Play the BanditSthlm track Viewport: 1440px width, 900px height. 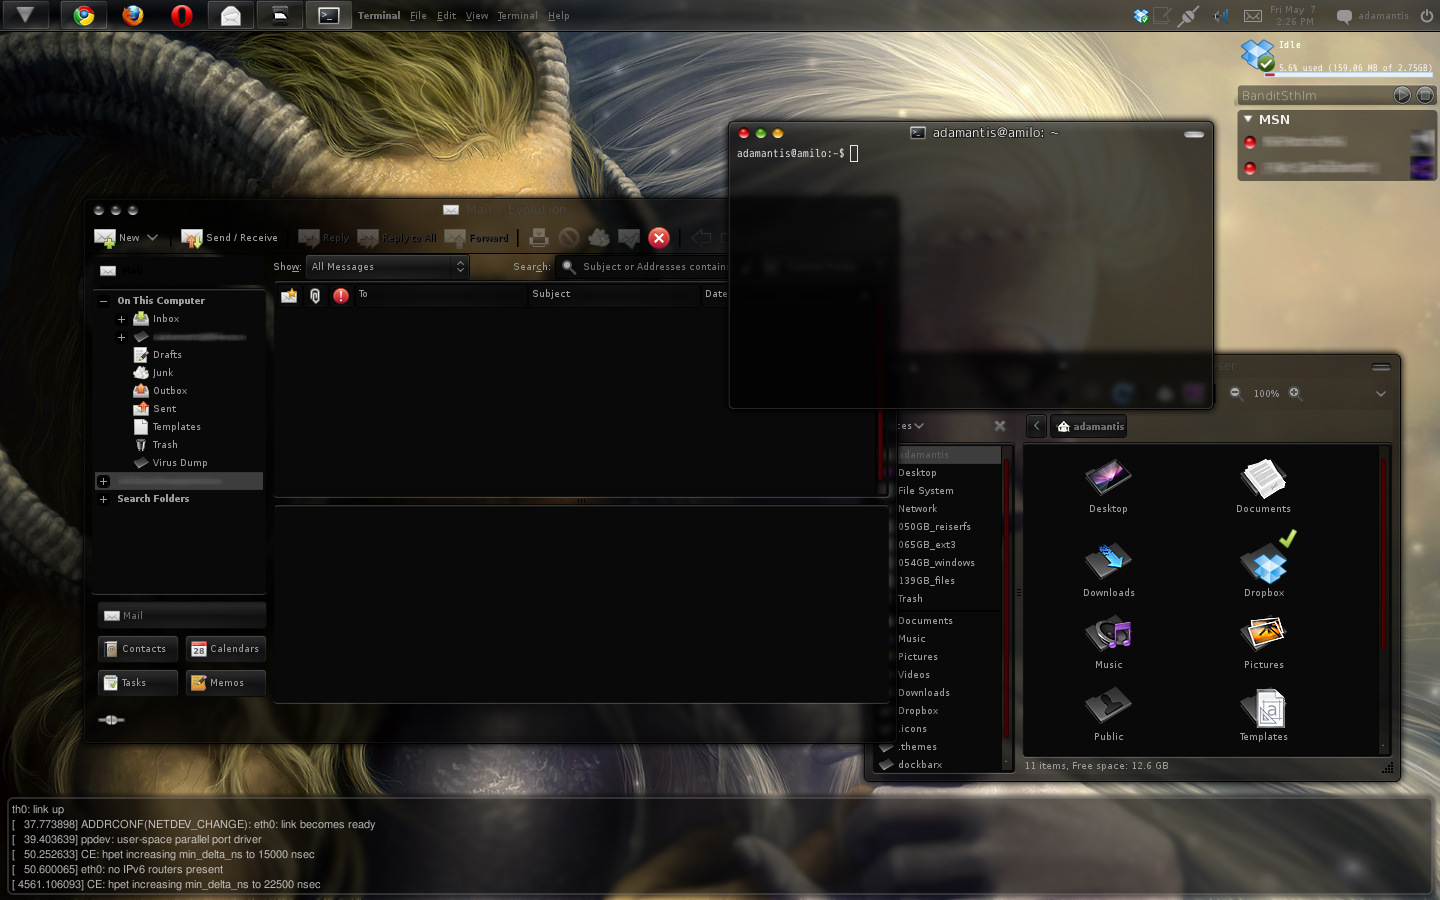pos(1402,95)
